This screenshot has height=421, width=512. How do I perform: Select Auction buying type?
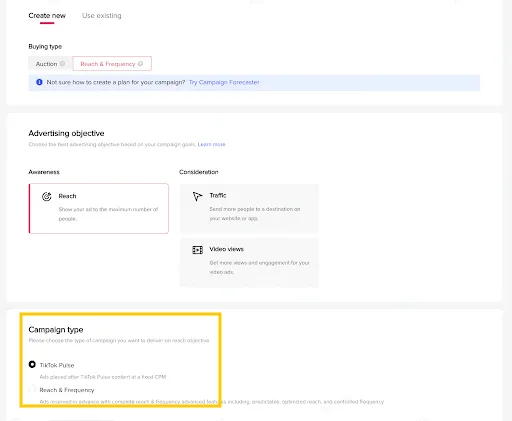click(50, 64)
